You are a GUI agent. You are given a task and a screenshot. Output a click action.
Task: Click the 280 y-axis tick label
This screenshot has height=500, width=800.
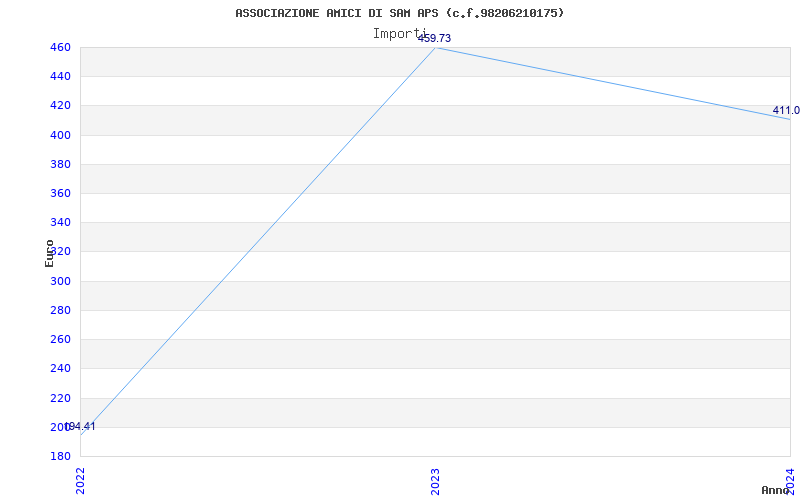(60, 310)
